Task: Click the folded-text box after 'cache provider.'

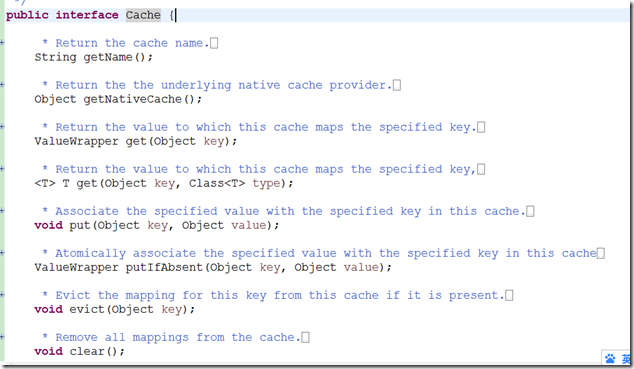Action: pos(397,85)
